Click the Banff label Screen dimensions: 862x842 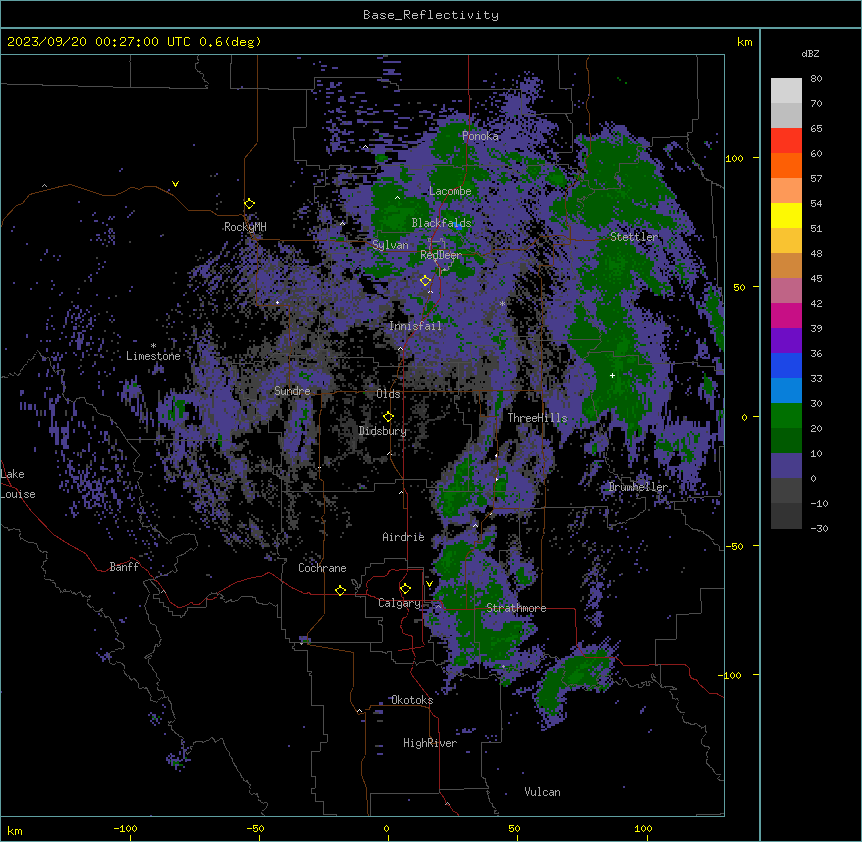pos(124,567)
